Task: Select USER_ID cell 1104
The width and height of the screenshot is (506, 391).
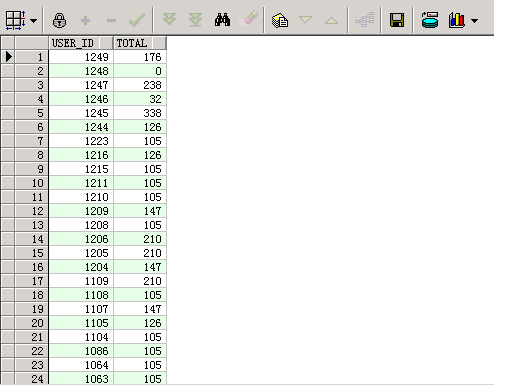Action: click(x=81, y=337)
